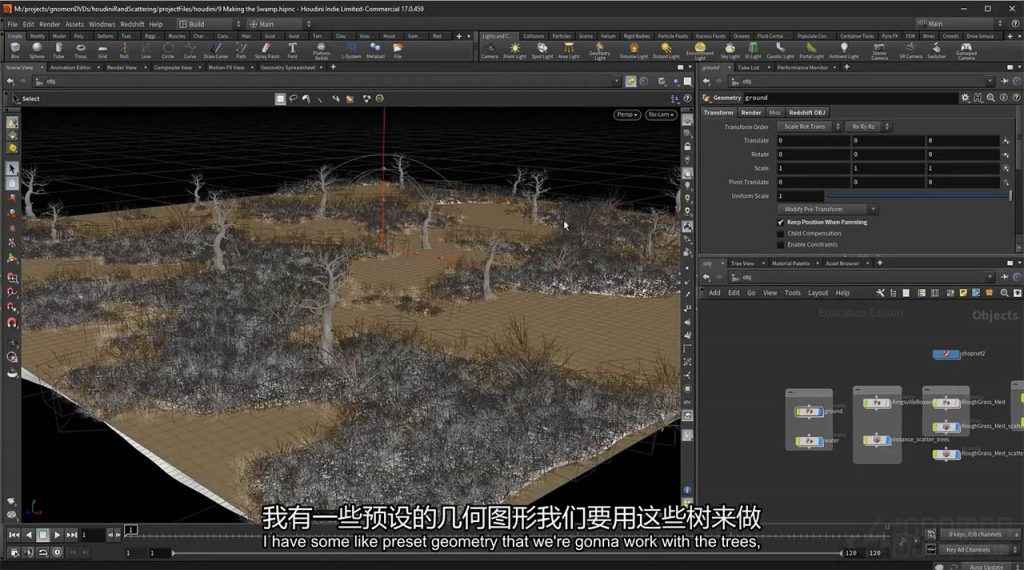The width and height of the screenshot is (1024, 570).
Task: Select the Draw Curve shelf tool
Action: [216, 50]
